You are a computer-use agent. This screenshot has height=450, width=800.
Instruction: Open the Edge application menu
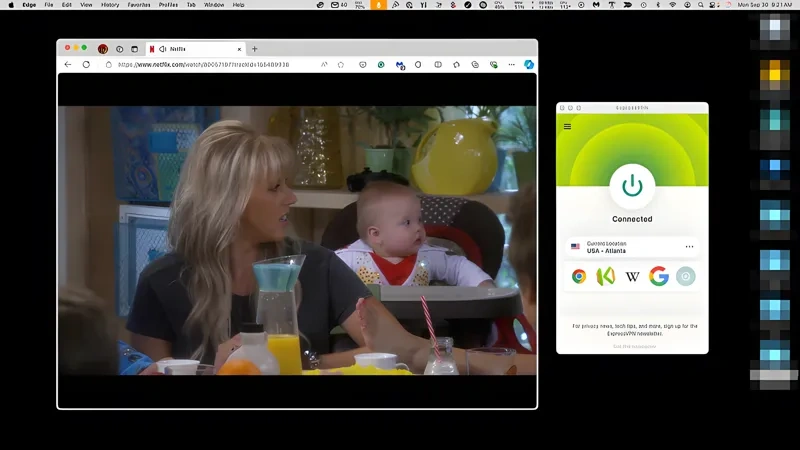(x=29, y=5)
